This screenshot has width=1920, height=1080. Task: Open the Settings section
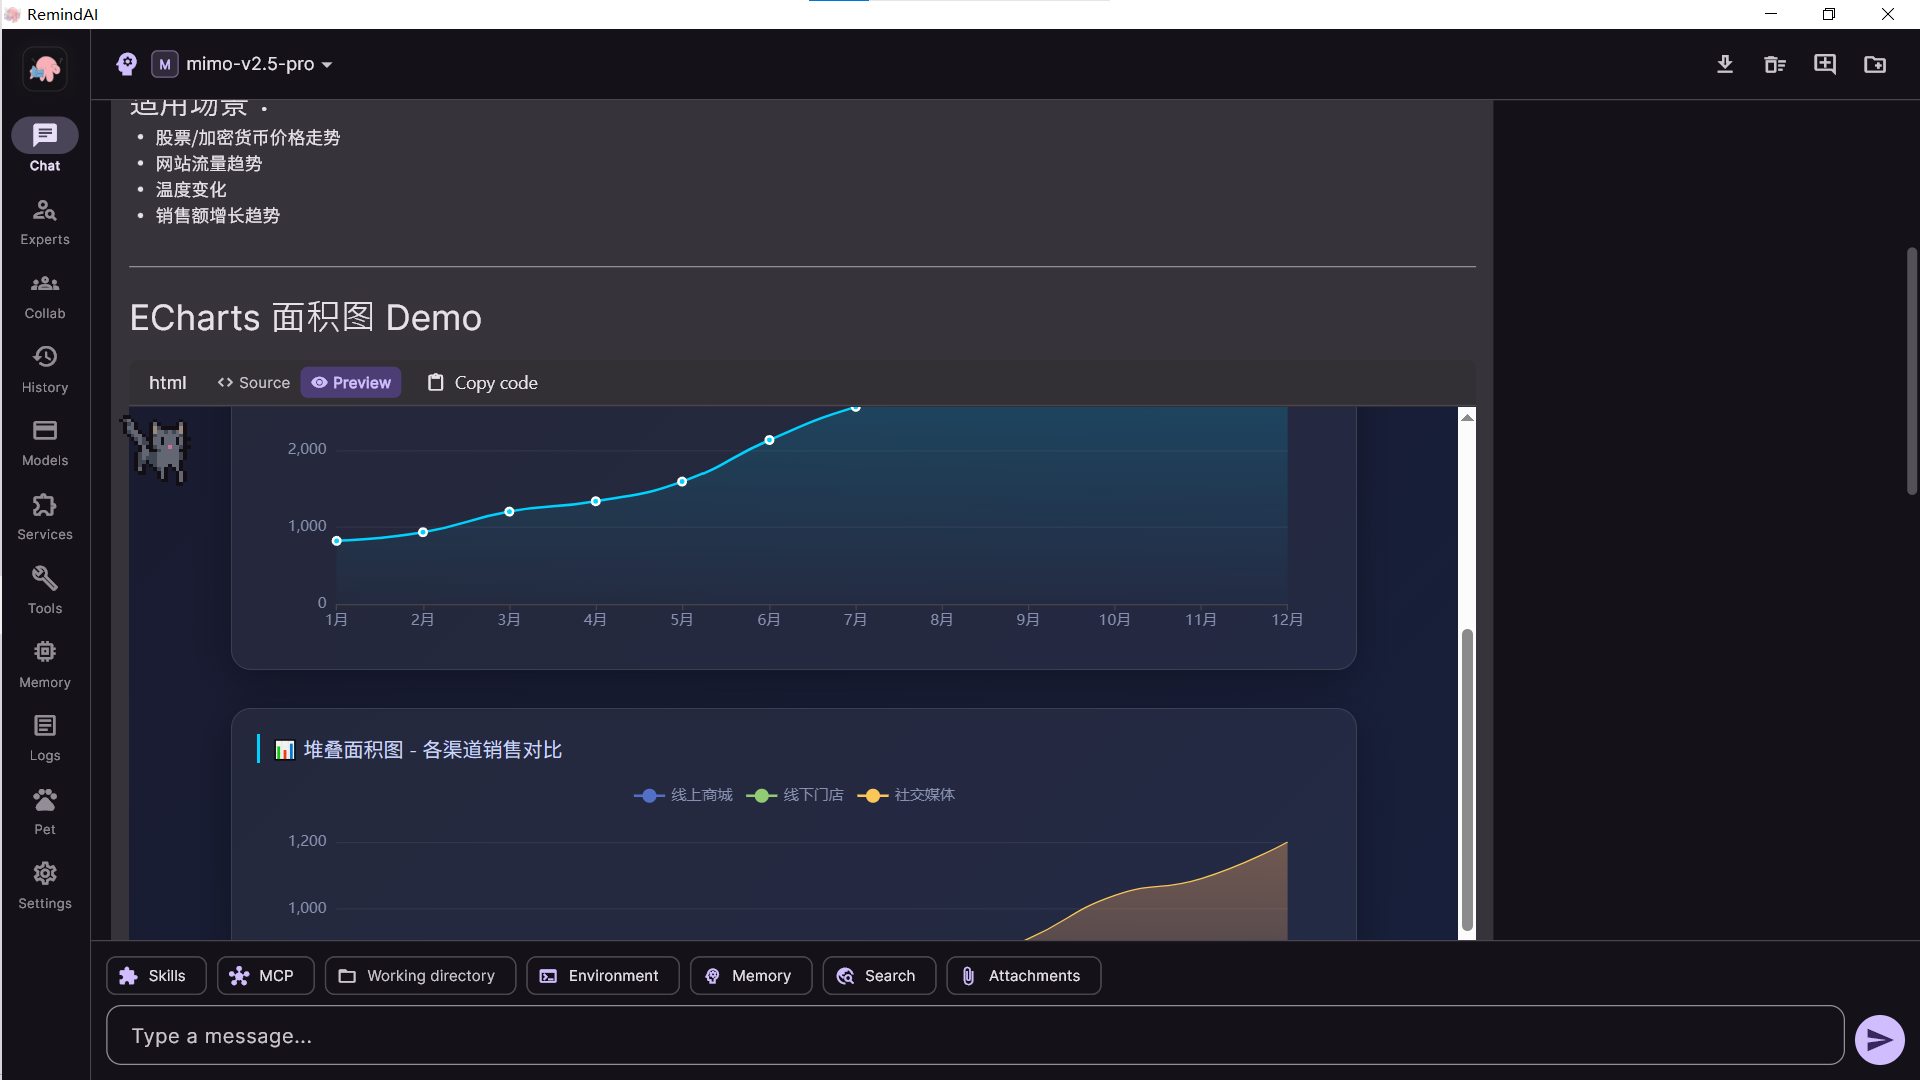[x=45, y=886]
